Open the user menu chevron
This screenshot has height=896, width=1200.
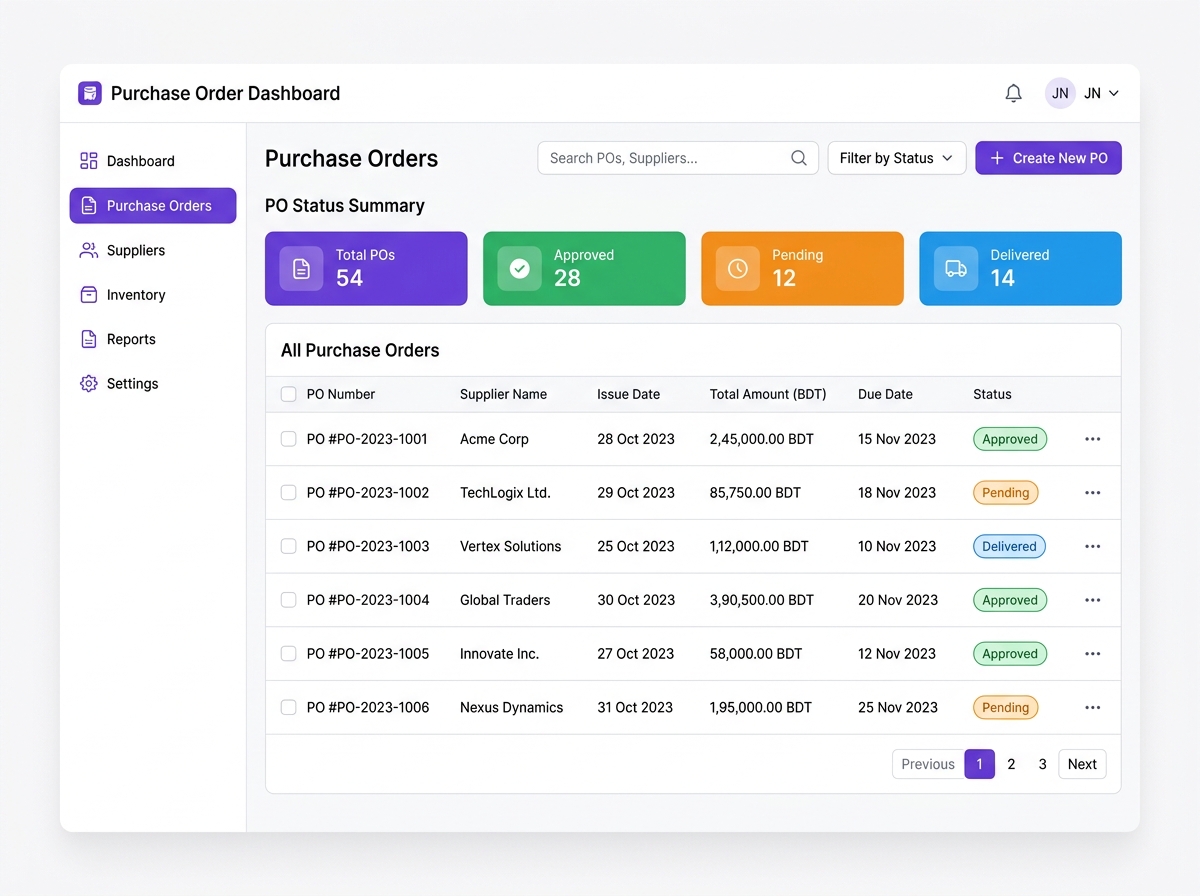click(x=1114, y=93)
